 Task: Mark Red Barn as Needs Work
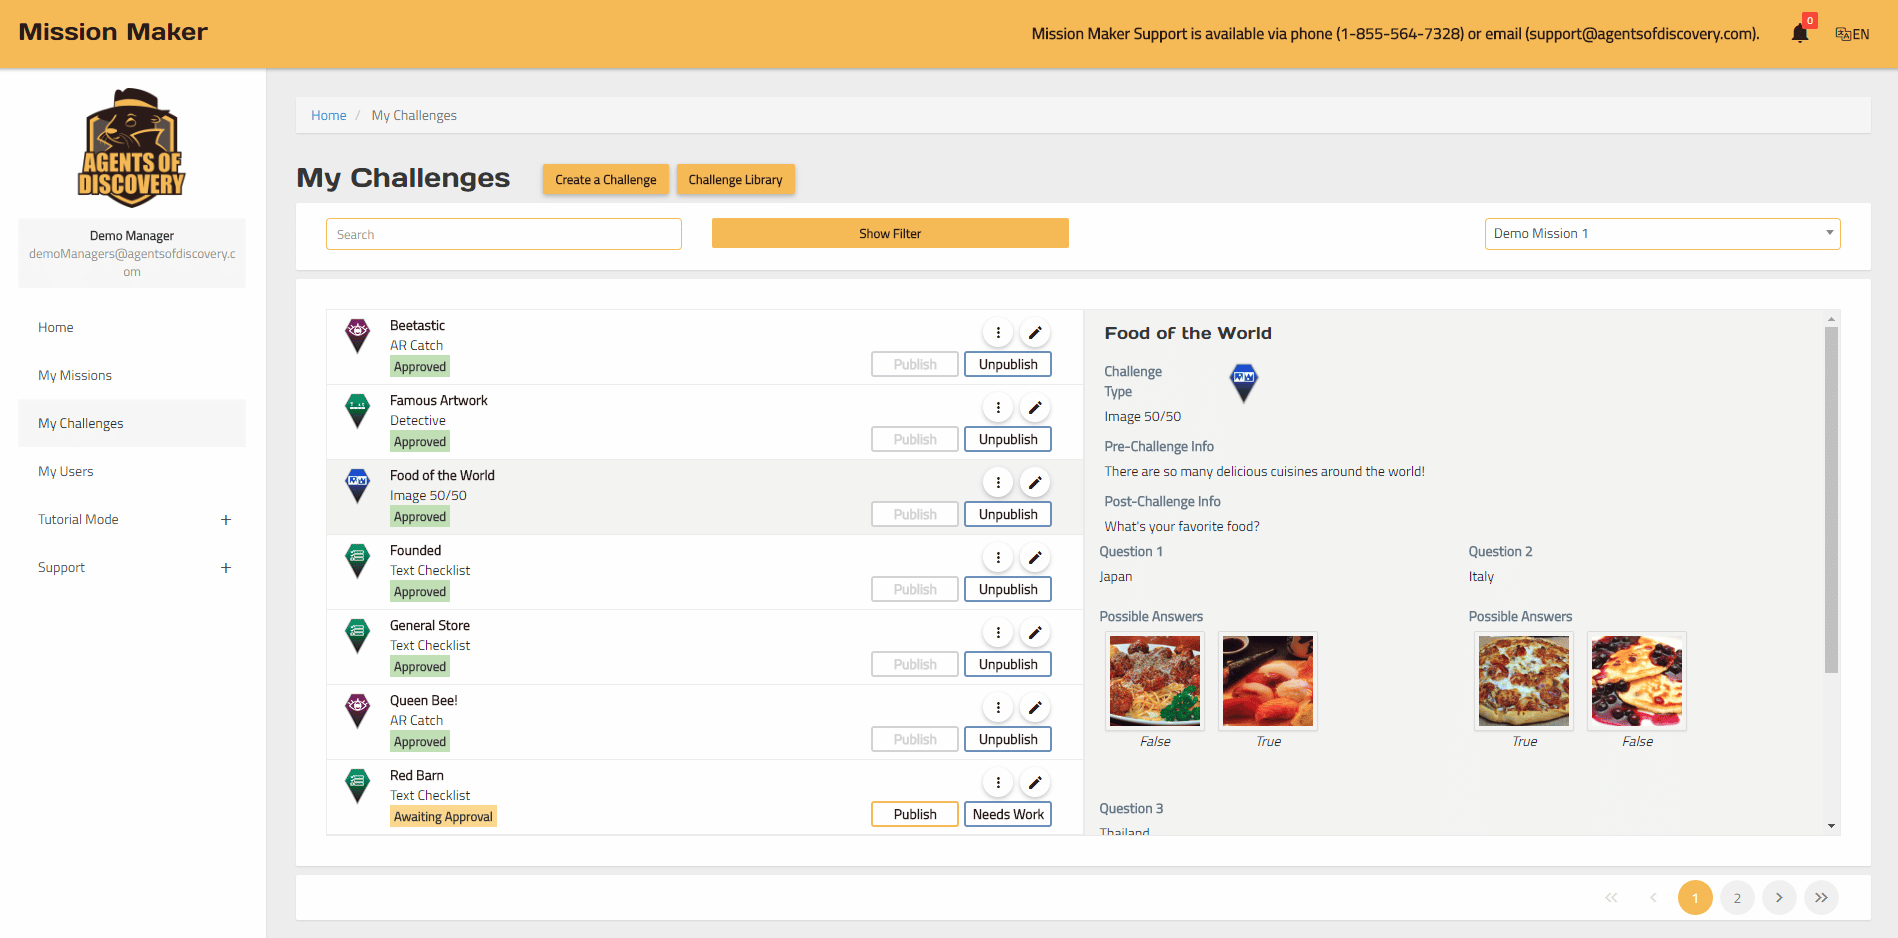pos(1007,814)
